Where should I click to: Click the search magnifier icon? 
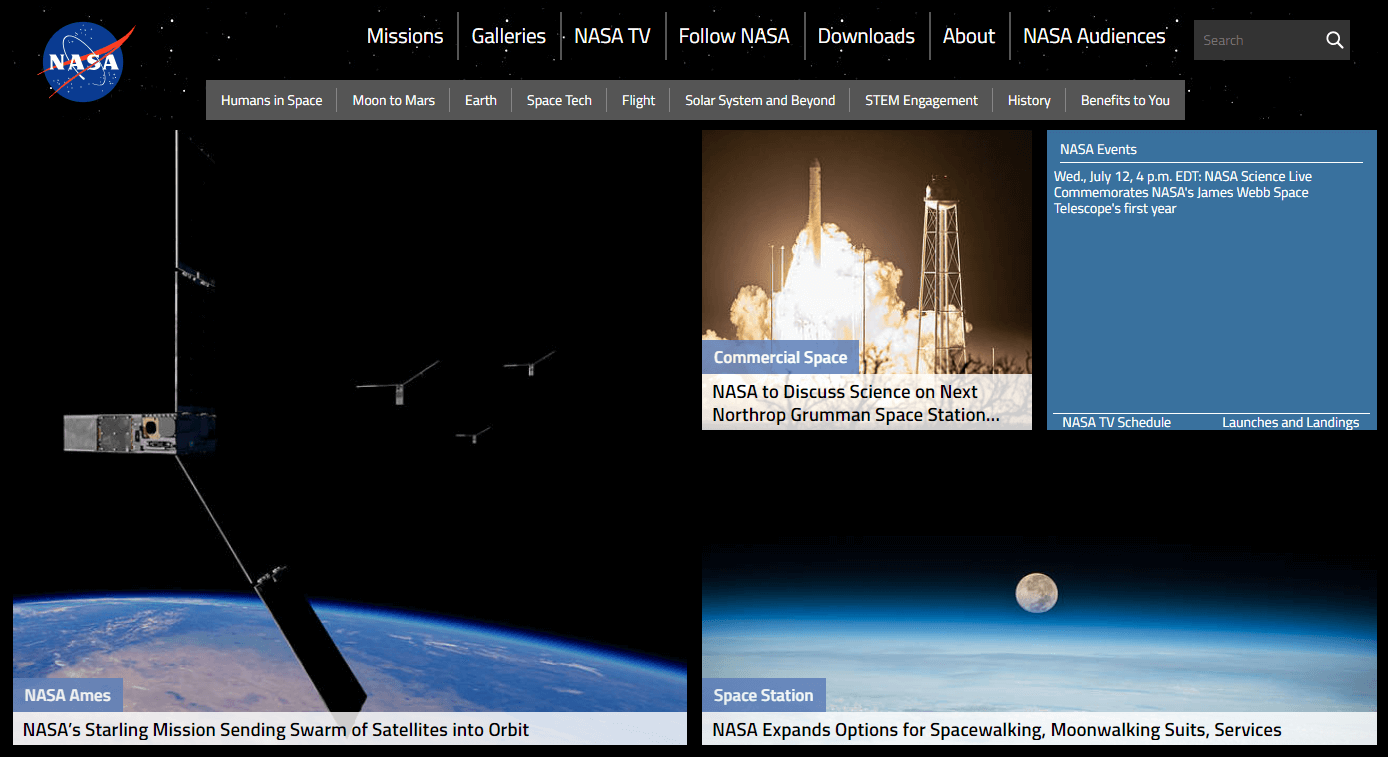pos(1334,40)
